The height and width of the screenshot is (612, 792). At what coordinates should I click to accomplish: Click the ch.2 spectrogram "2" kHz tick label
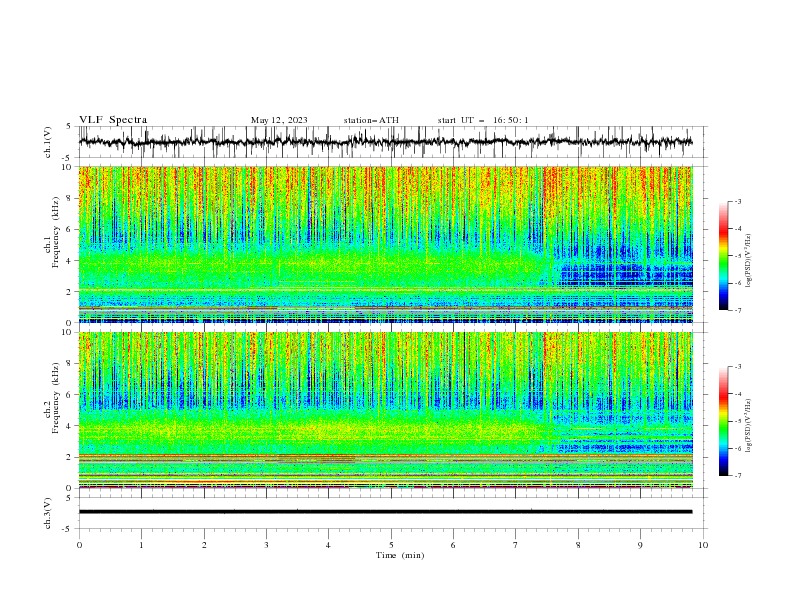click(69, 457)
